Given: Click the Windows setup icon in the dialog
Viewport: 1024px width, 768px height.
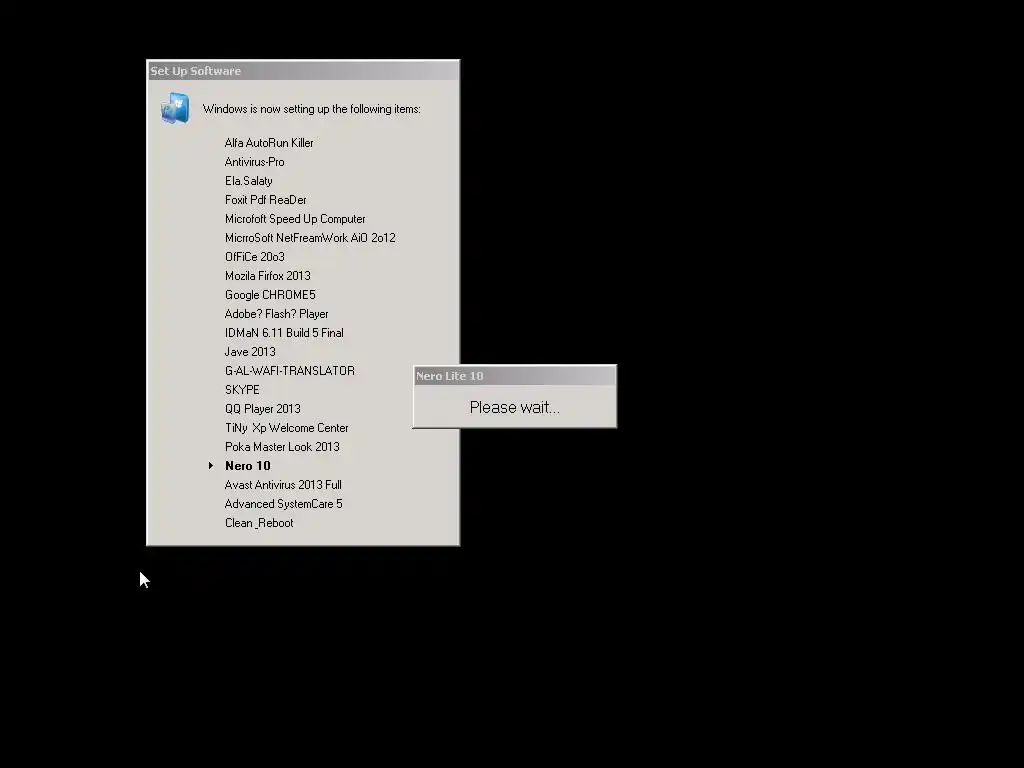Looking at the screenshot, I should tap(175, 108).
